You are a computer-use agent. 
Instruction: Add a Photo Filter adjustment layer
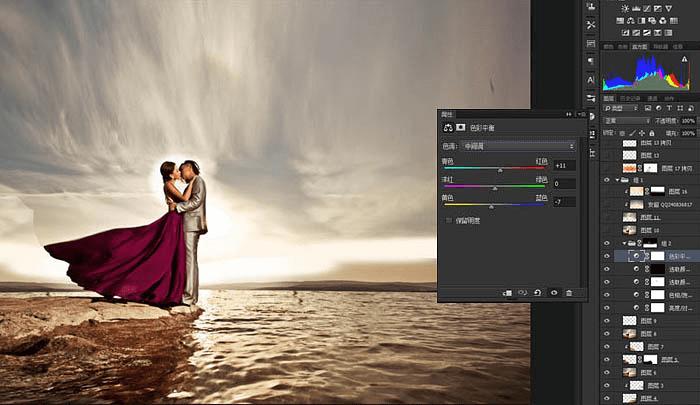[x=652, y=21]
